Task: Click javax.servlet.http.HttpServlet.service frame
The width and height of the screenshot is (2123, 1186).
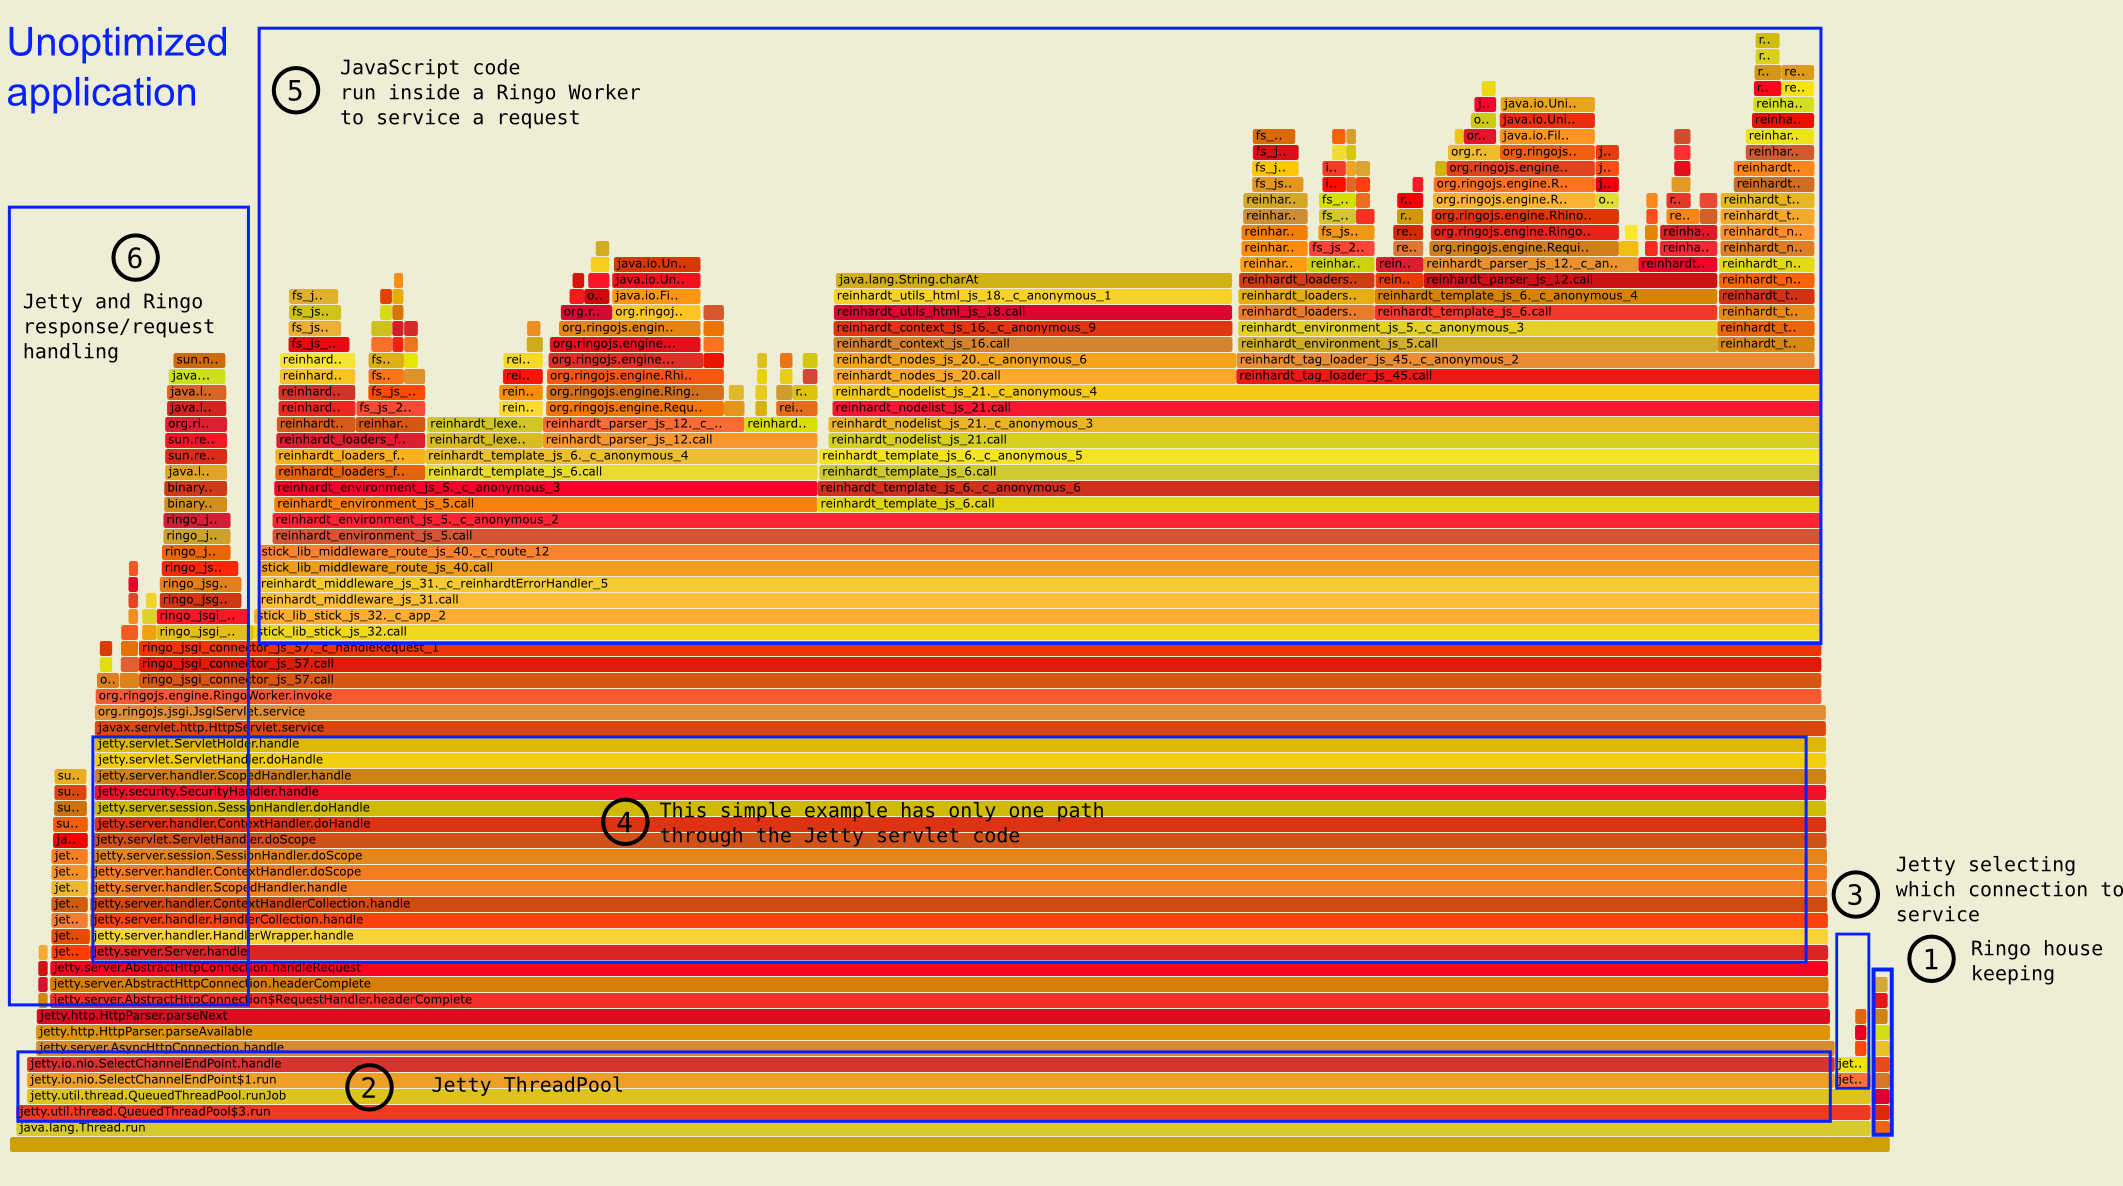Action: 960,728
